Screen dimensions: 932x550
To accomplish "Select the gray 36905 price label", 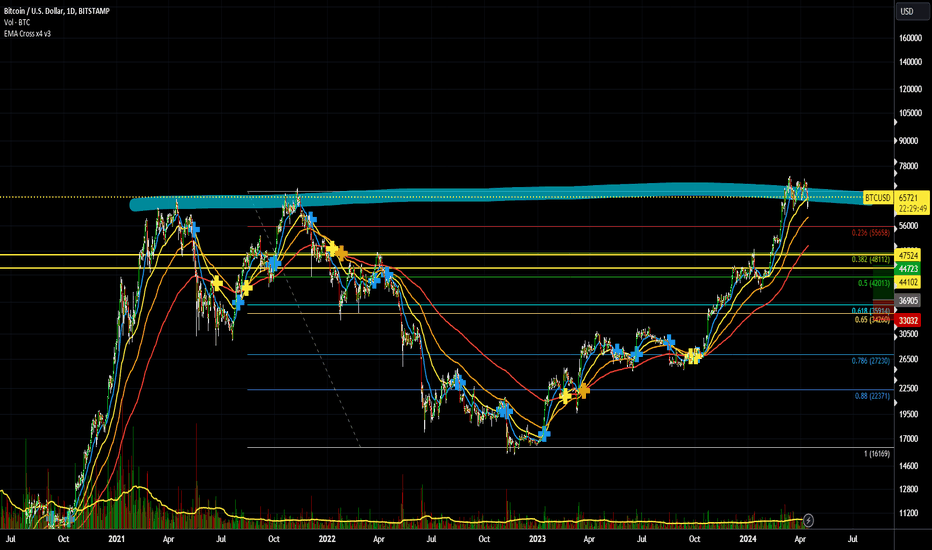I will coord(909,301).
